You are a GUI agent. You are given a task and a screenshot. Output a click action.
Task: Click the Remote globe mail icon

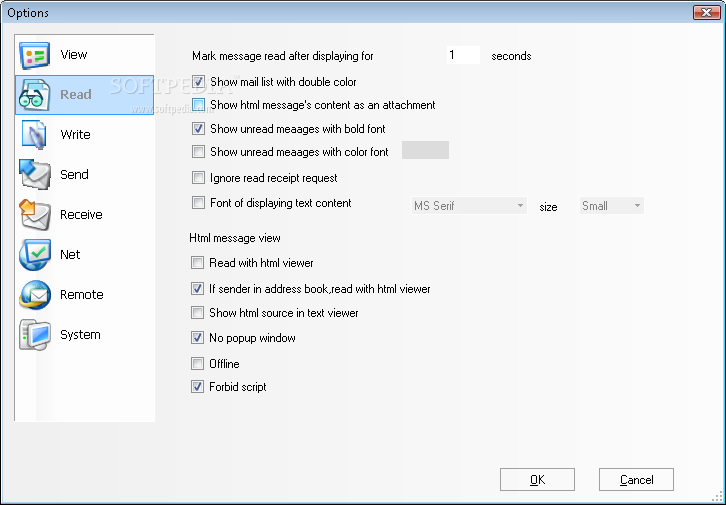pos(34,295)
